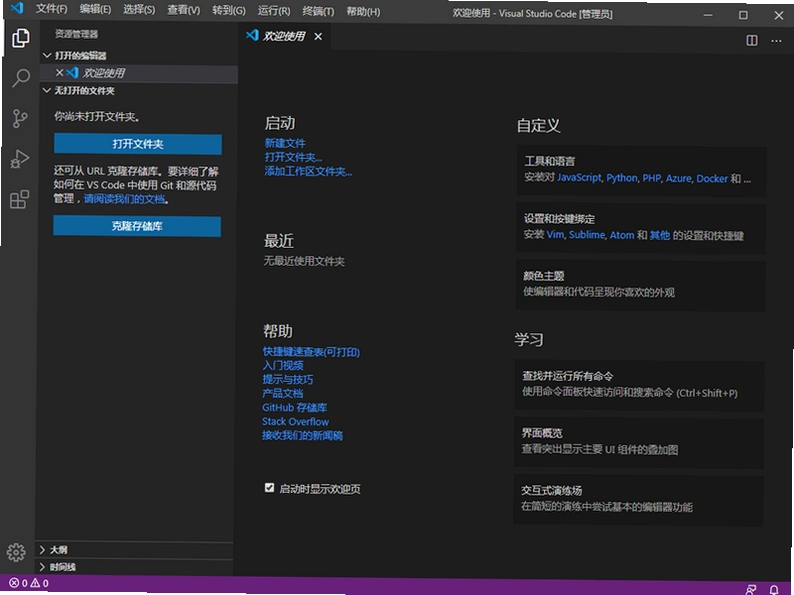The image size is (794, 595).
Task: Open the Explorer view in activity bar
Action: (20, 38)
